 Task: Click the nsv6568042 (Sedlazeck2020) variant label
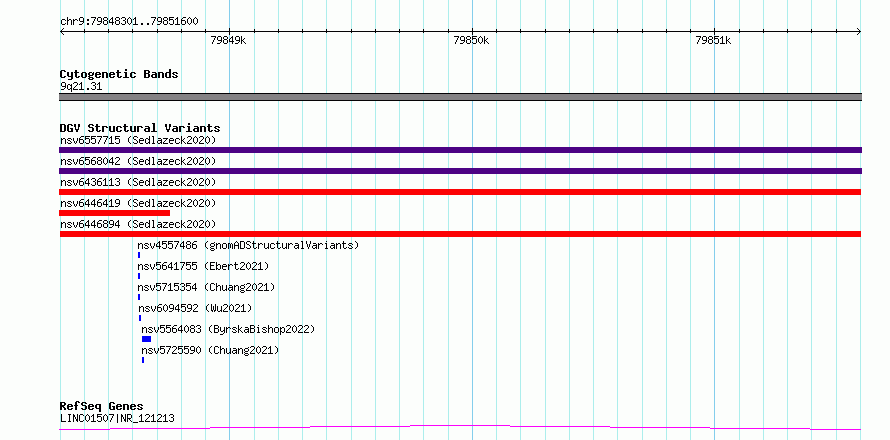[138, 161]
